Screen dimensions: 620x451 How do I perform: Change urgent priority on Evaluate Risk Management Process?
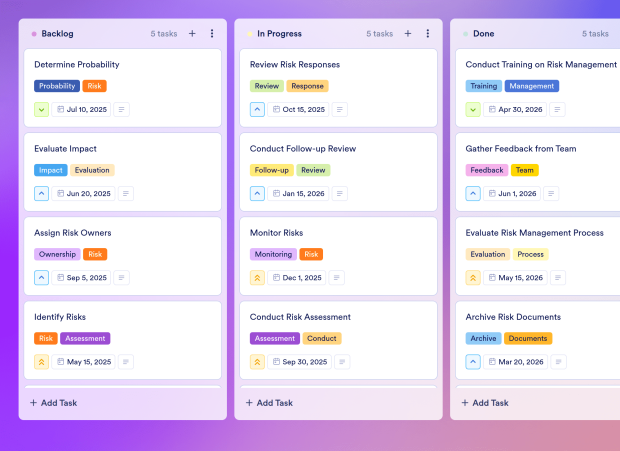click(473, 278)
